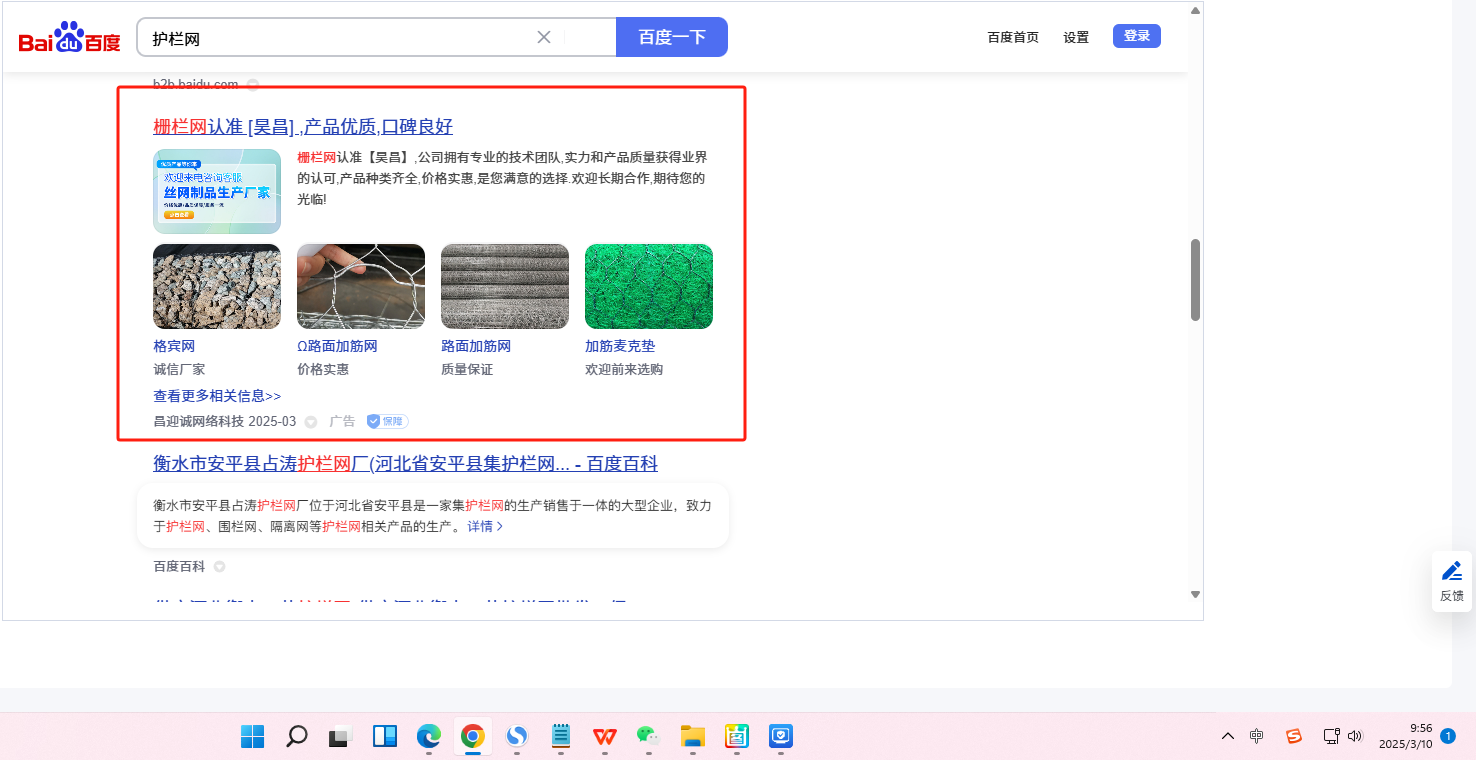
Task: Click the 反馈 feedback pencil icon
Action: tap(1451, 572)
